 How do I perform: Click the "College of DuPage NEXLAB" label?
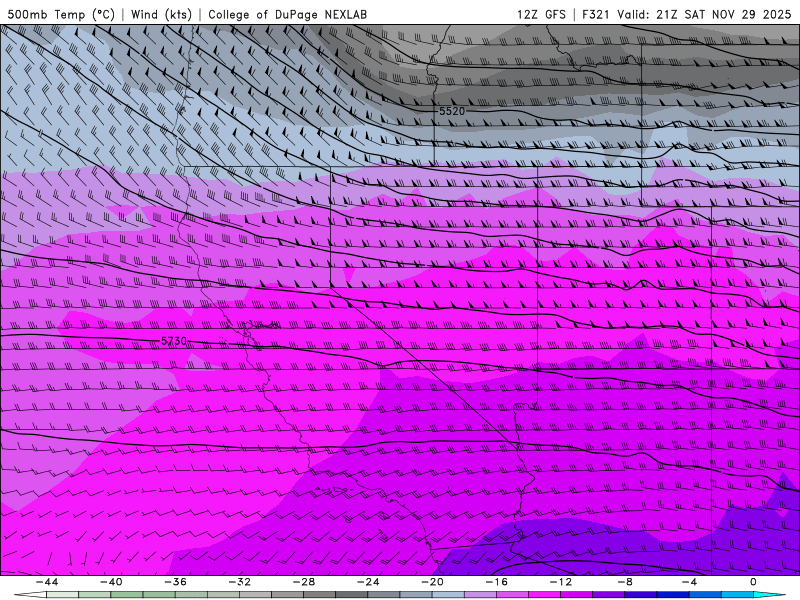tap(287, 14)
